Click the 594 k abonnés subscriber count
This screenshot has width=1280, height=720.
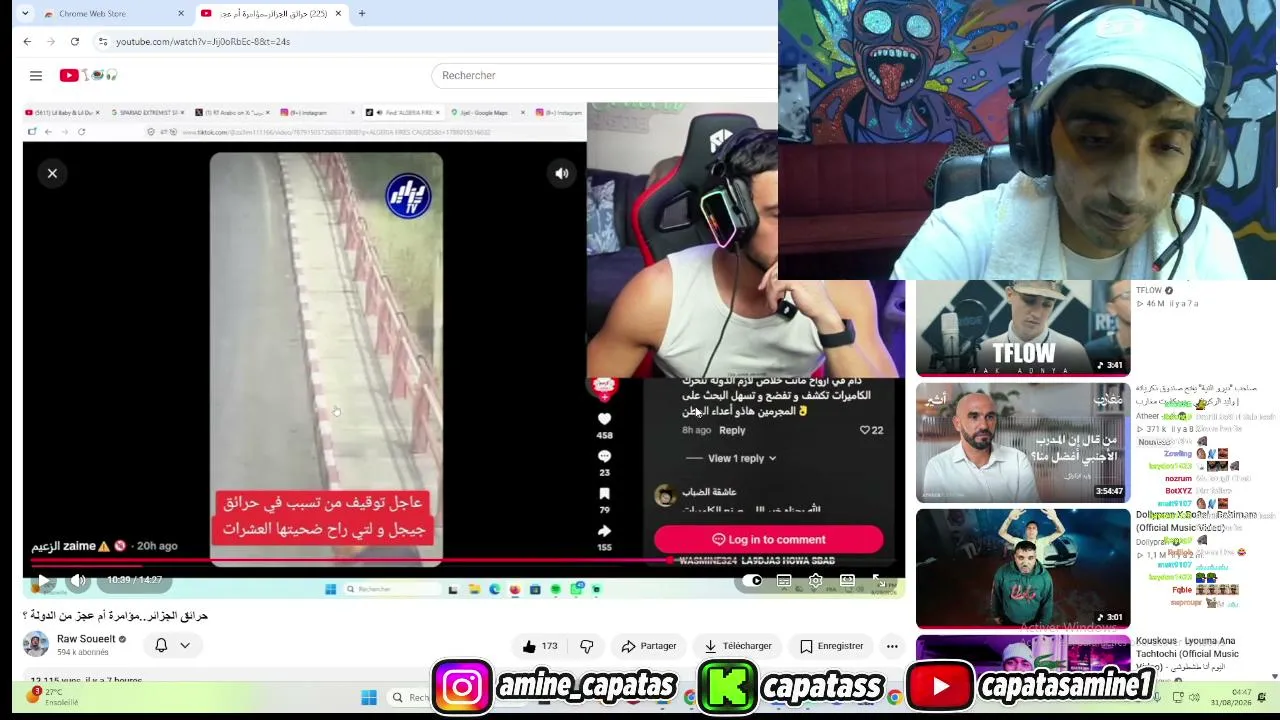click(x=83, y=652)
